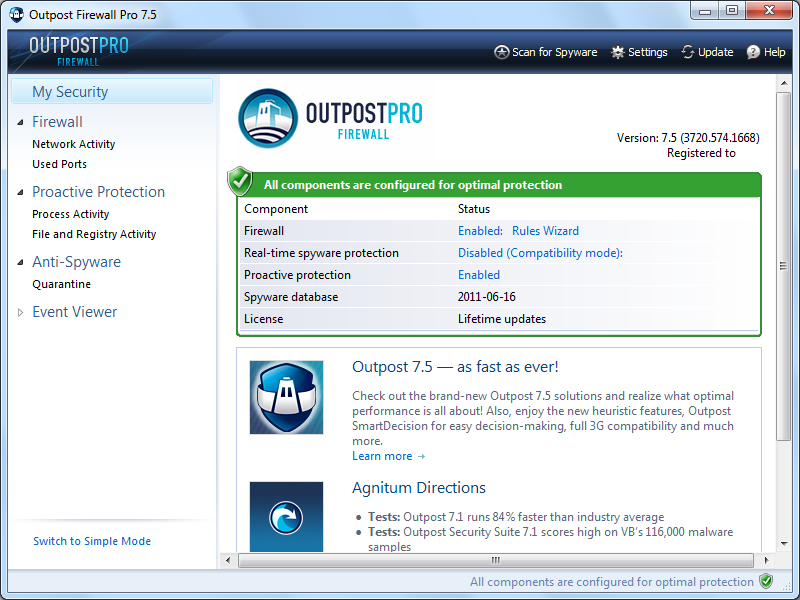800x600 pixels.
Task: Collapse the Firewall tree section
Action: 21,122
